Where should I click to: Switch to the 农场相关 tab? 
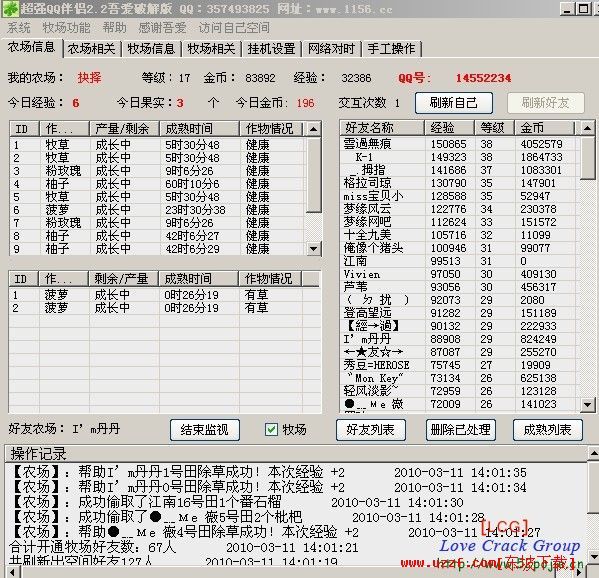(92, 49)
